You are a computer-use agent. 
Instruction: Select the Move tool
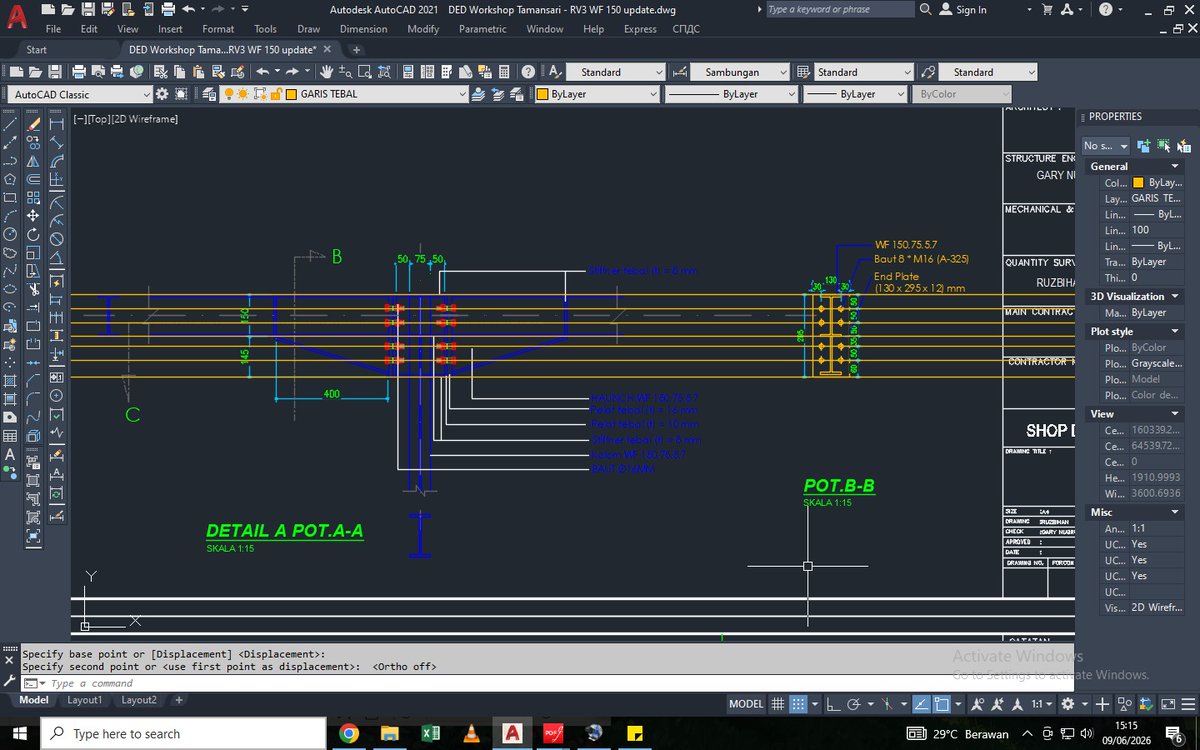point(33,215)
